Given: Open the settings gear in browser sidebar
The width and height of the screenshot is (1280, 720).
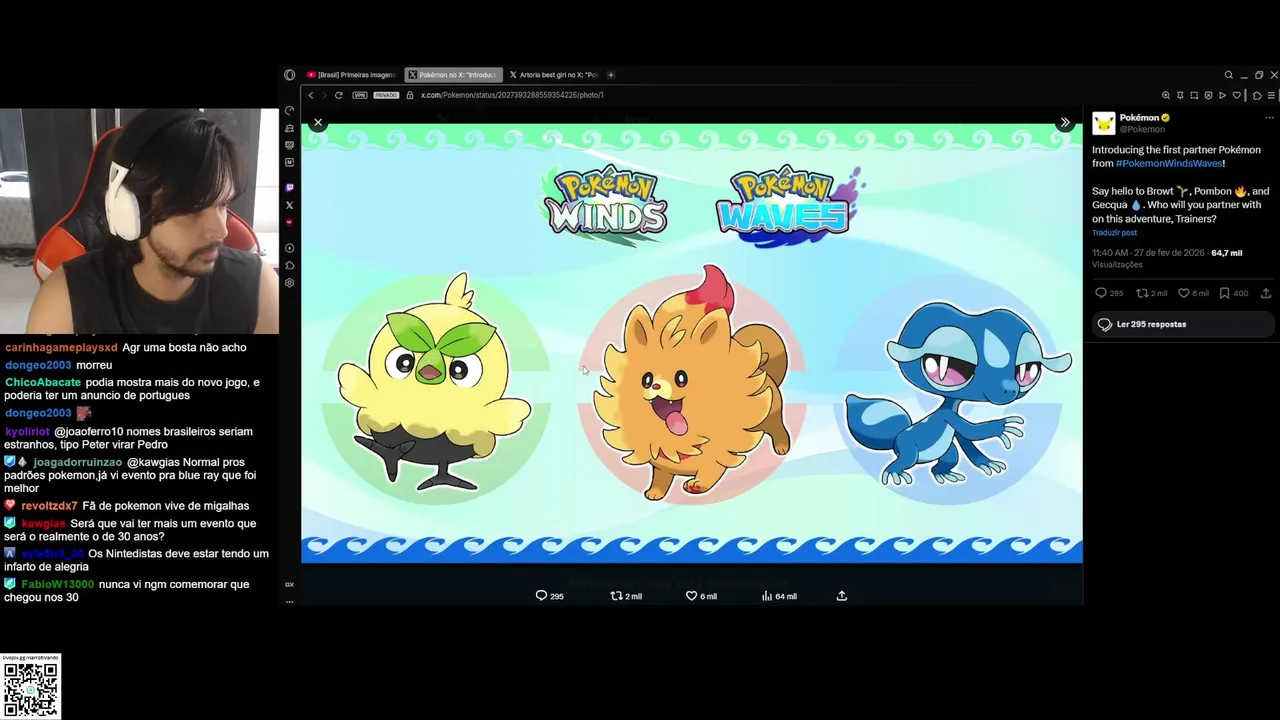Looking at the screenshot, I should (289, 283).
